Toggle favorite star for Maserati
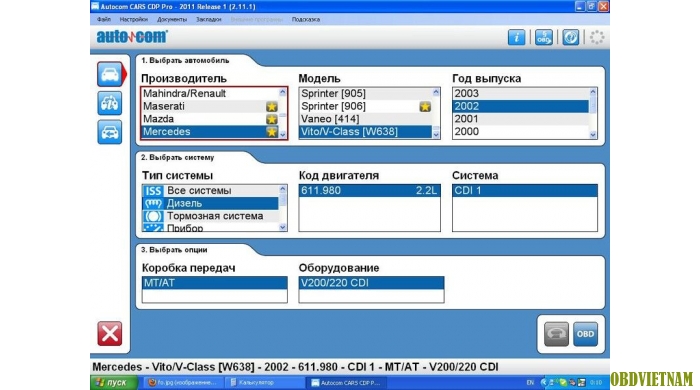The image size is (700, 390). (271, 106)
